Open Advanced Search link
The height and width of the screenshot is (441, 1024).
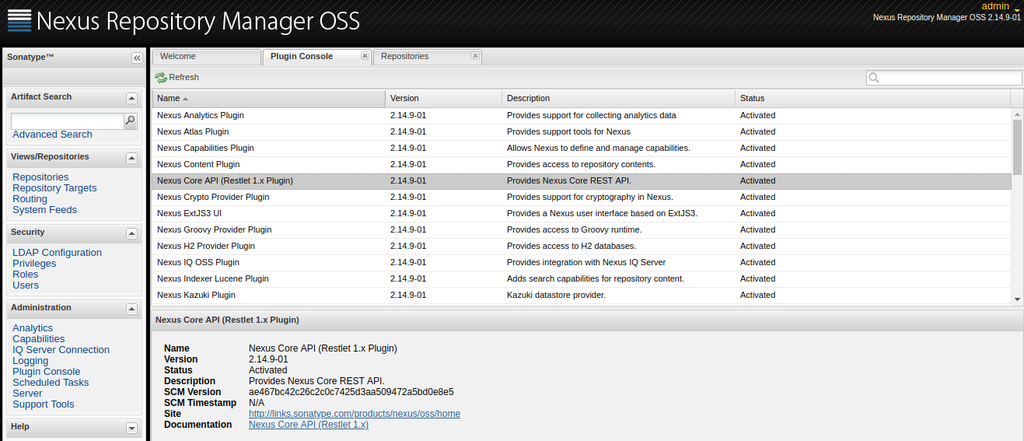tap(52, 134)
